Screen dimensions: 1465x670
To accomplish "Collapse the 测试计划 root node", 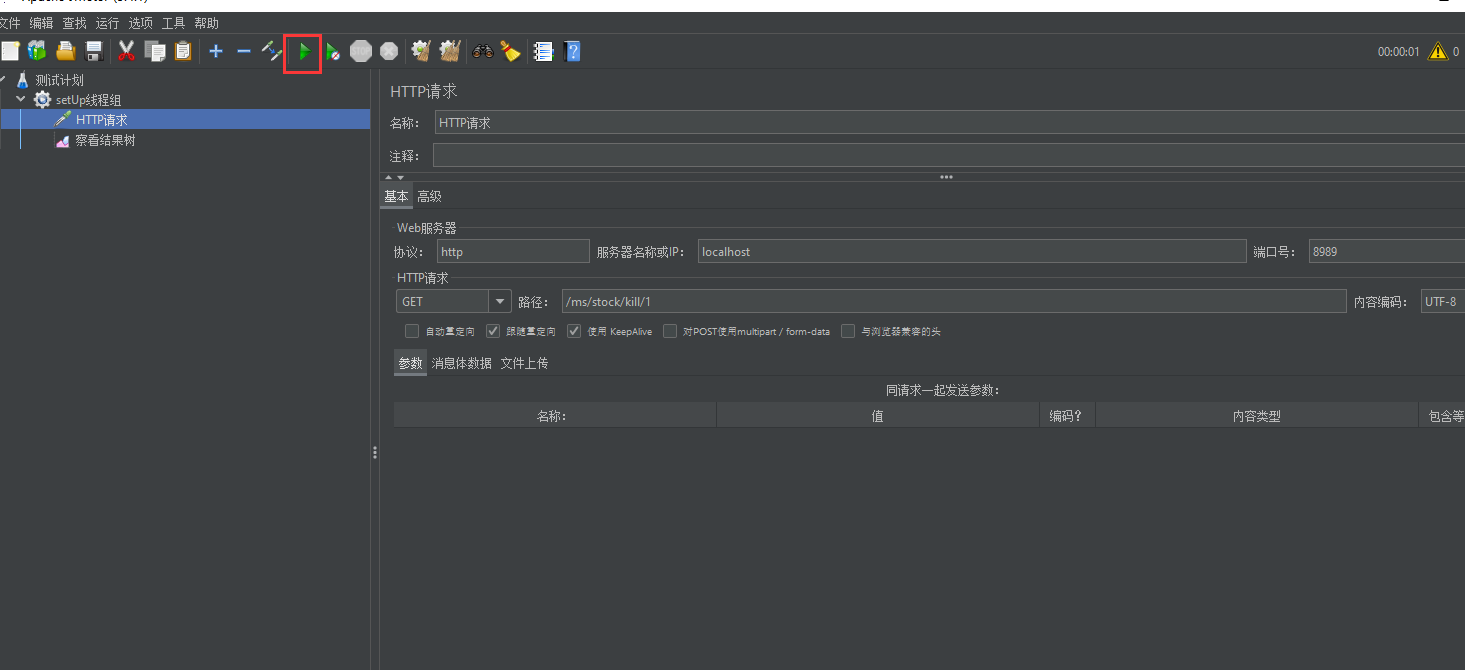I will (x=3, y=80).
